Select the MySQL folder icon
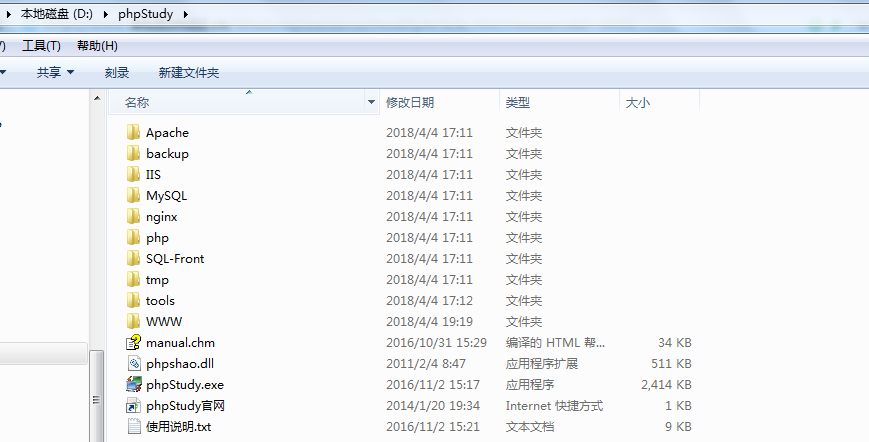The image size is (869, 442). [133, 196]
